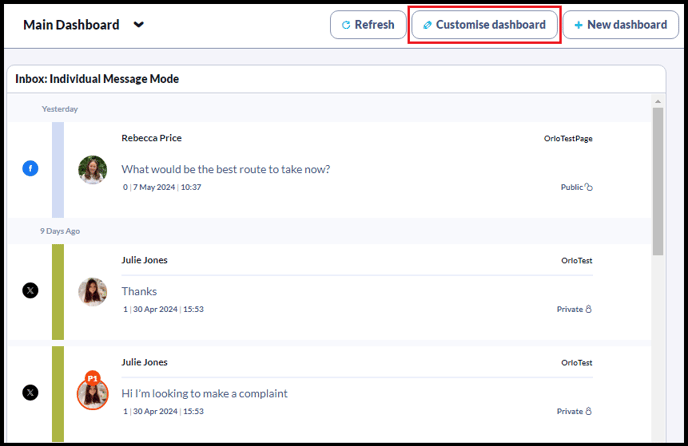Open the message 'What would be the best route to take now?'
This screenshot has width=688, height=446.
226,169
